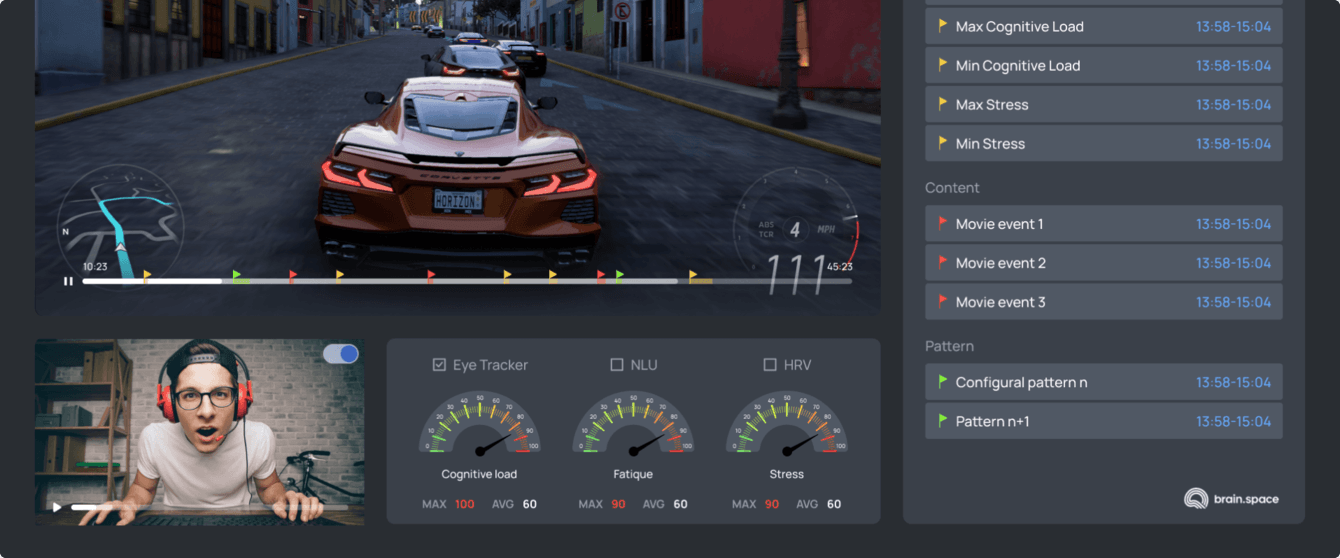The height and width of the screenshot is (558, 1340).
Task: Click the red flag icon beside Movie event 2
Action: pyautogui.click(x=942, y=262)
